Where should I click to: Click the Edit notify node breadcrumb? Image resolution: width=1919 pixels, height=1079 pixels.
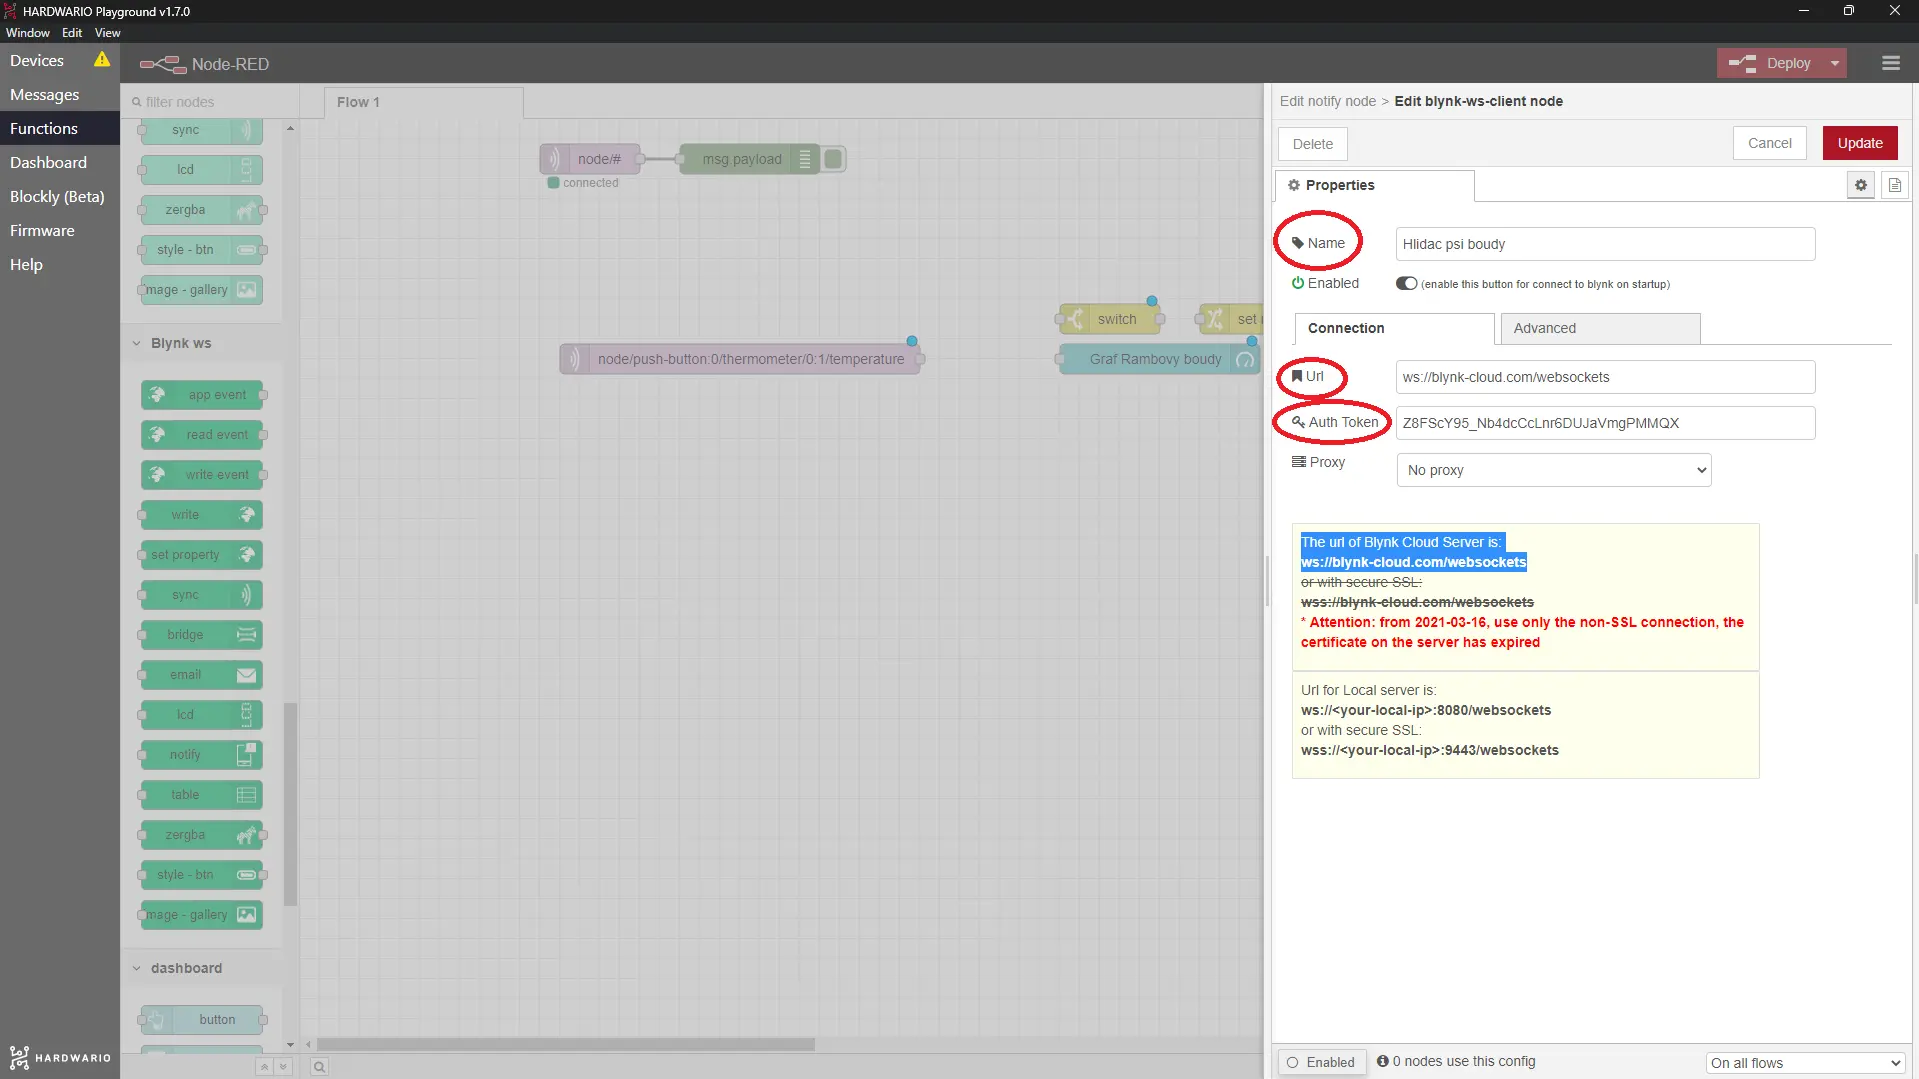click(1327, 101)
